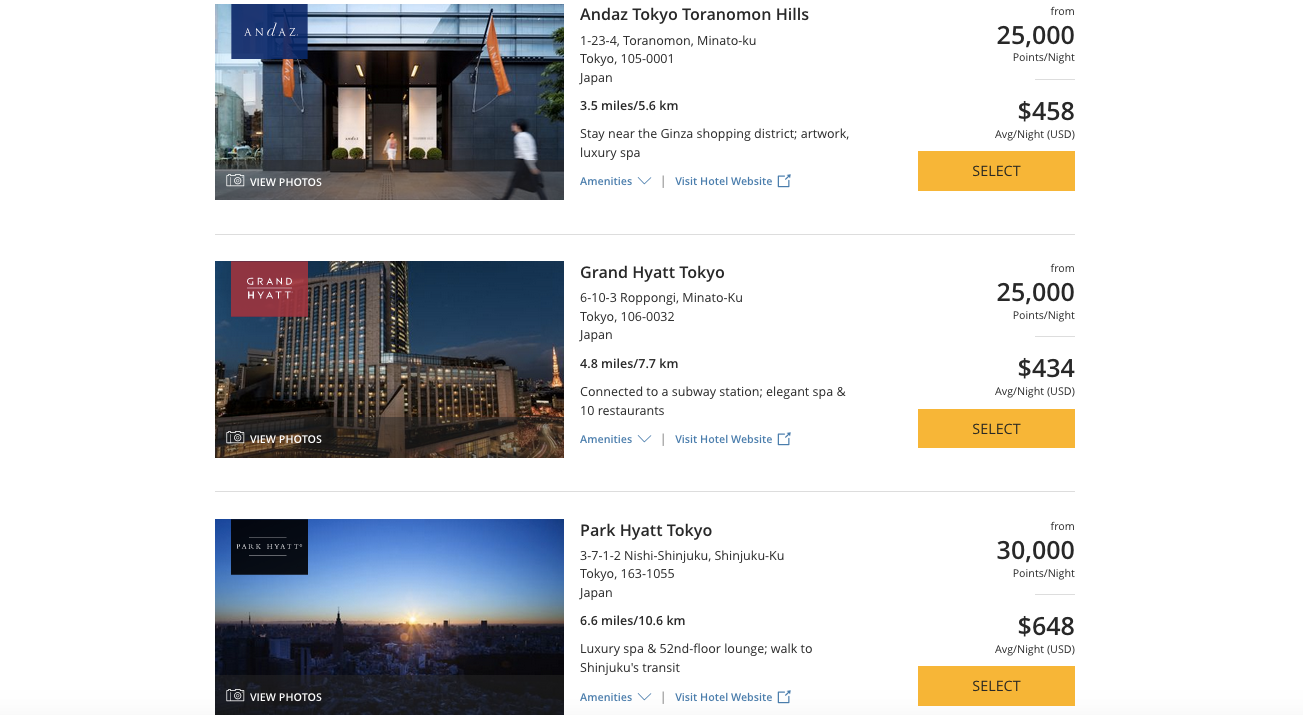1303x715 pixels.
Task: Expand Amenities for Grand Hyatt Tokyo
Action: pos(615,439)
